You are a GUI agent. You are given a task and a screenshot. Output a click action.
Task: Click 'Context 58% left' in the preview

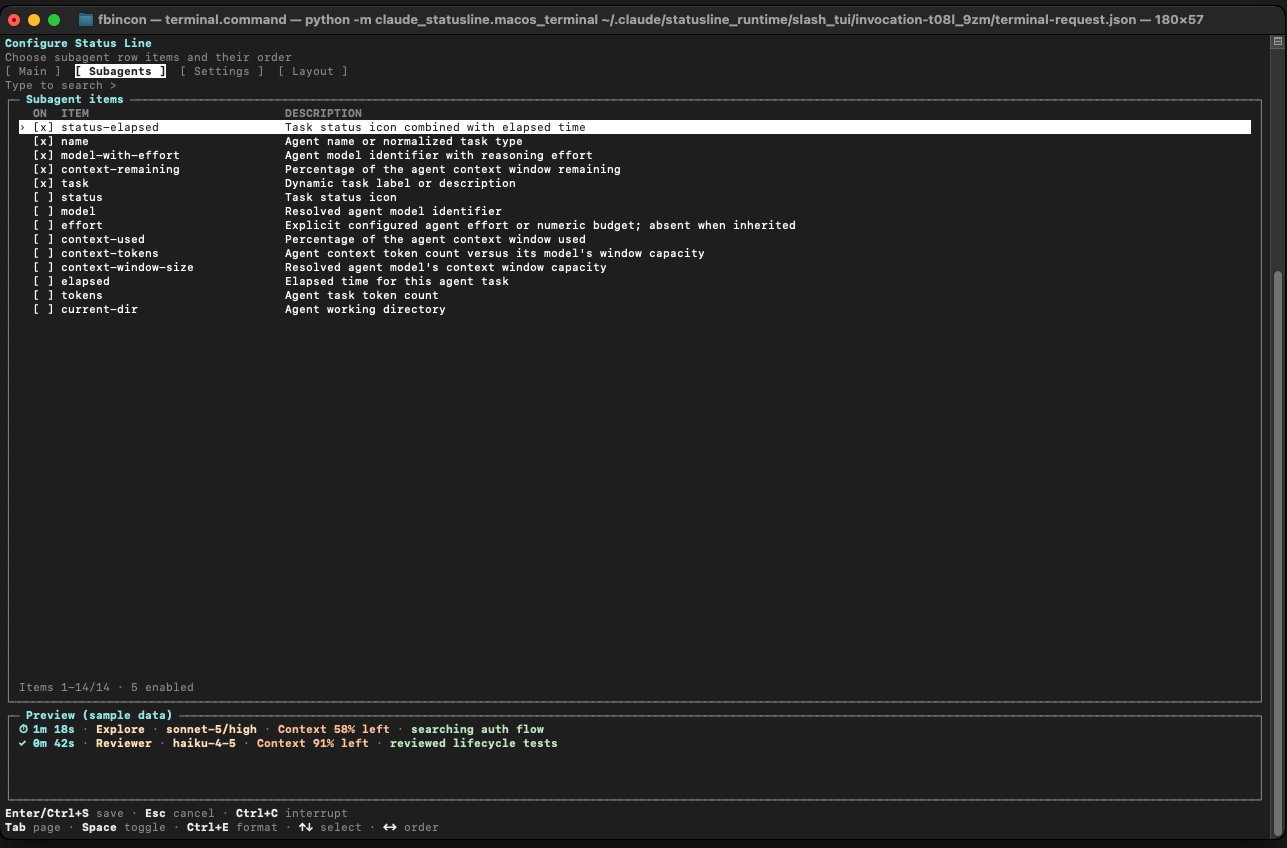[334, 730]
